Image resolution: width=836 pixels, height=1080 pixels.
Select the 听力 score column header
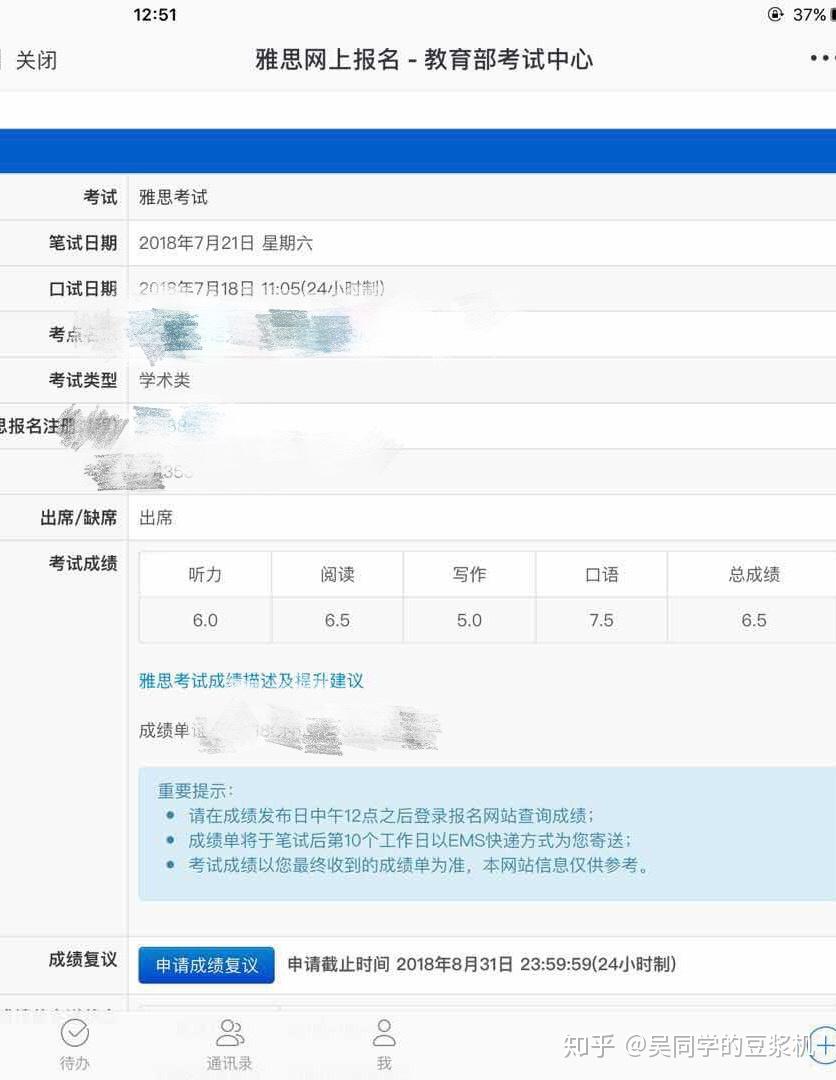(205, 574)
